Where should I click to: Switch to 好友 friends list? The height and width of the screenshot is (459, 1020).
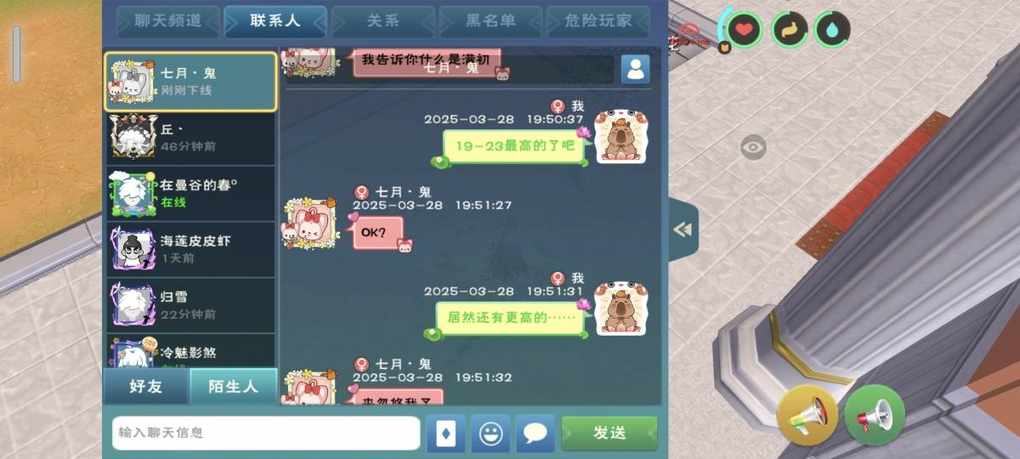146,387
